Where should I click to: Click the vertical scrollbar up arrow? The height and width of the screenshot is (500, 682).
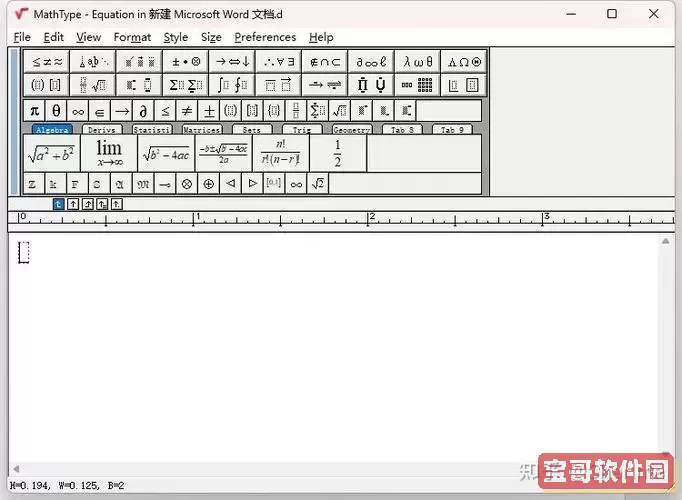[x=665, y=241]
